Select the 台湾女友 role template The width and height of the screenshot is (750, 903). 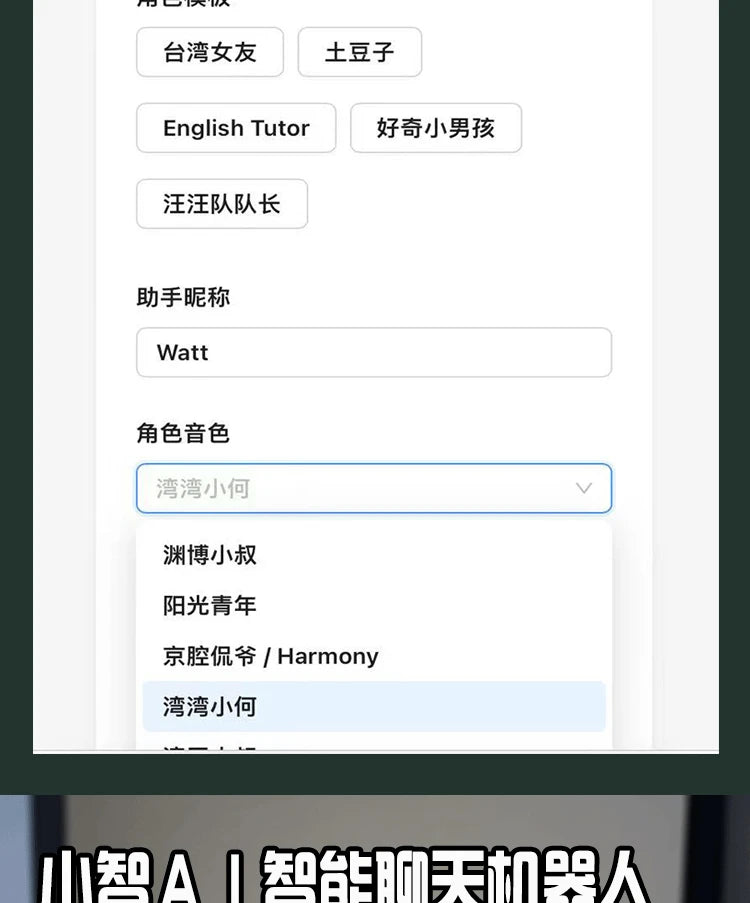[x=210, y=52]
